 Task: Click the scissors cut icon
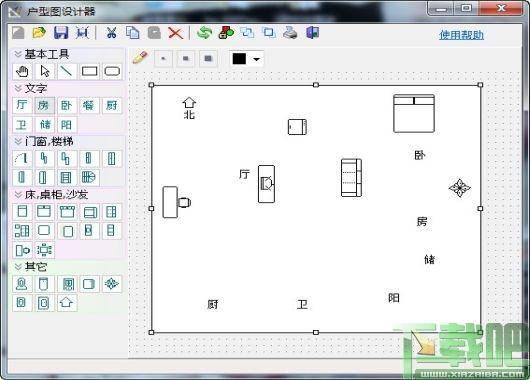point(111,33)
